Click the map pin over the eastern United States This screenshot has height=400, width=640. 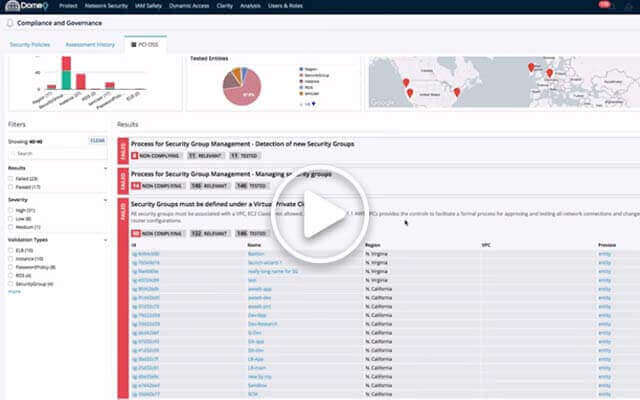(x=456, y=92)
